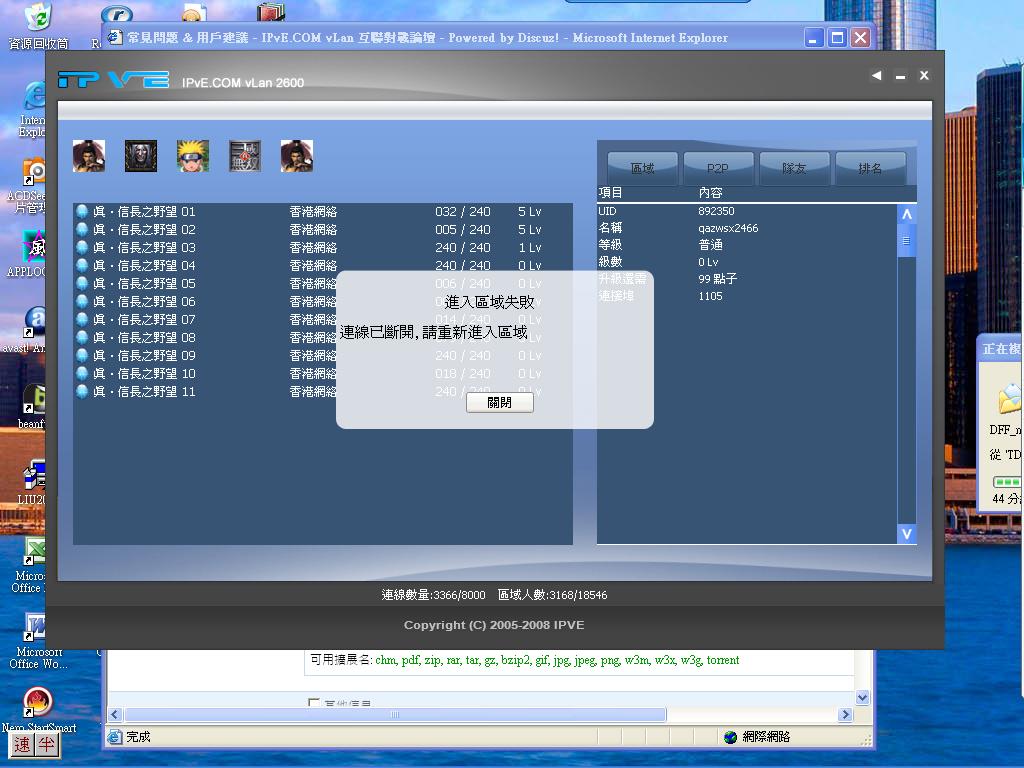This screenshot has height=768, width=1024.
Task: Open the 排名 tab
Action: (870, 167)
